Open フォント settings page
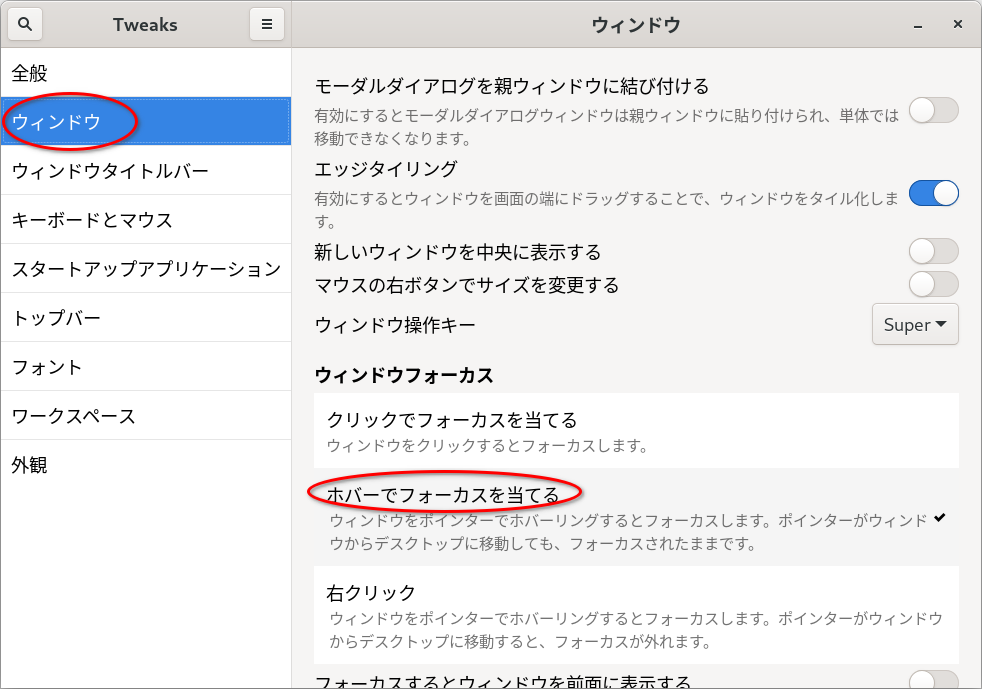This screenshot has width=982, height=689. 146,366
